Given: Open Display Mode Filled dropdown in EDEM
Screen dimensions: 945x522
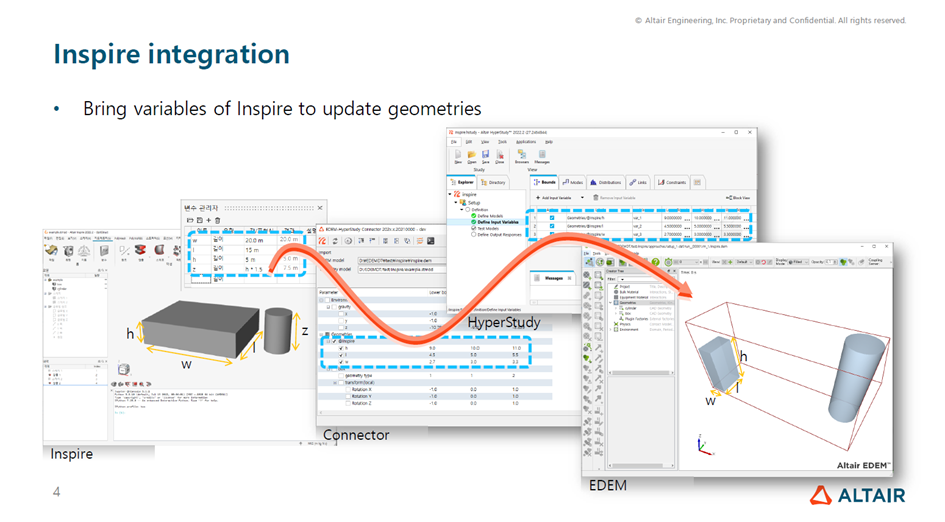Looking at the screenshot, I should pos(799,262).
